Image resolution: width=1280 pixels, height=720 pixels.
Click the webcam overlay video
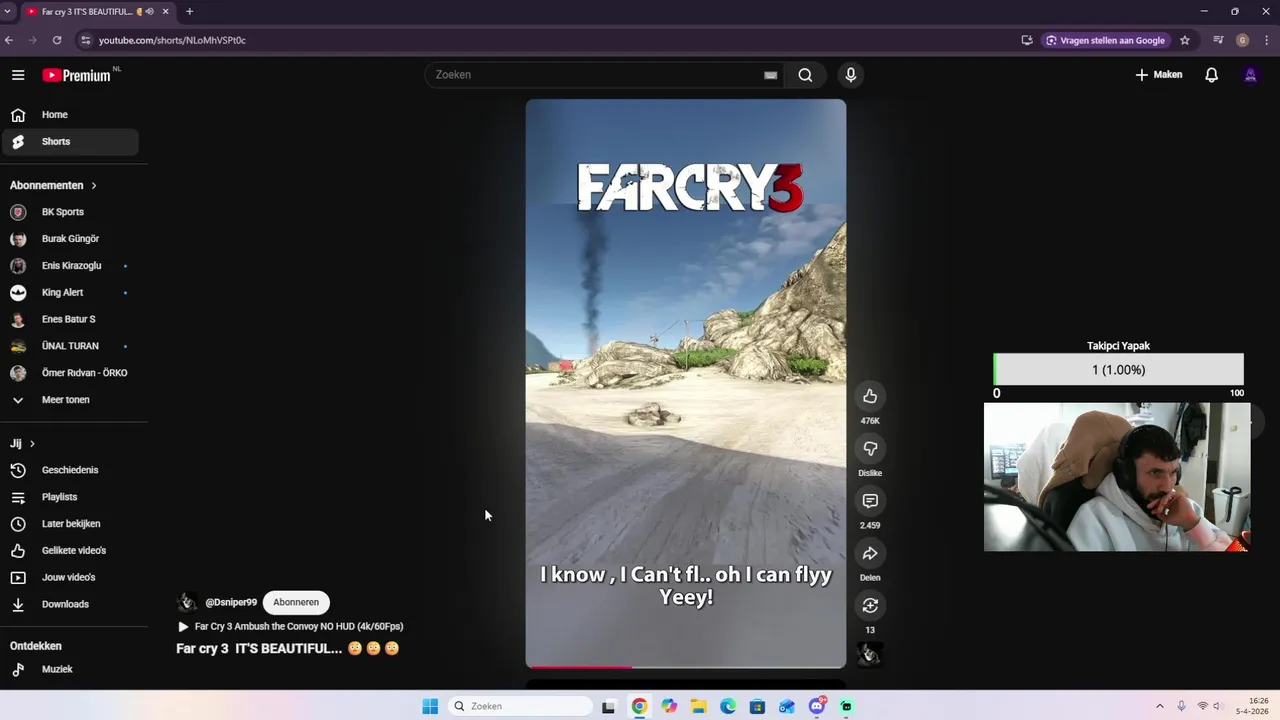(x=1117, y=477)
